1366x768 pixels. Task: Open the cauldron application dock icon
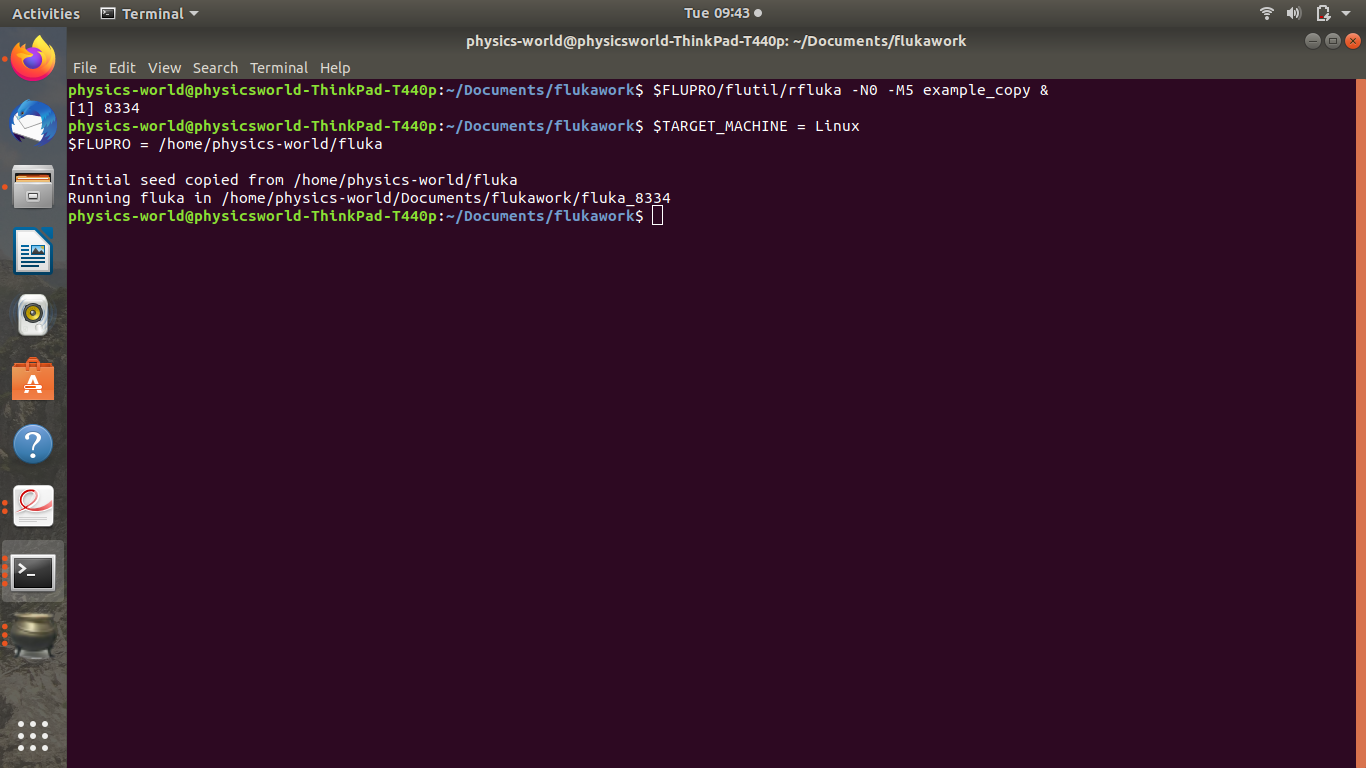tap(33, 636)
